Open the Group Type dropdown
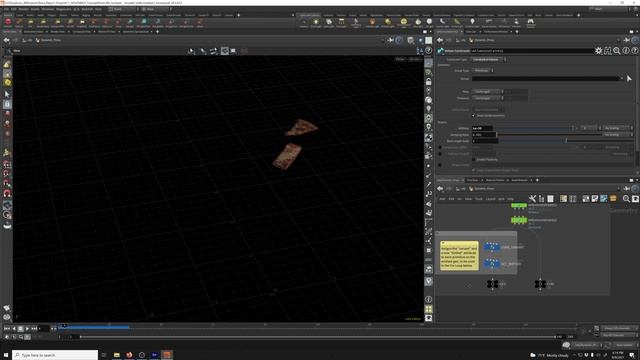The height and width of the screenshot is (360, 640). (x=483, y=71)
